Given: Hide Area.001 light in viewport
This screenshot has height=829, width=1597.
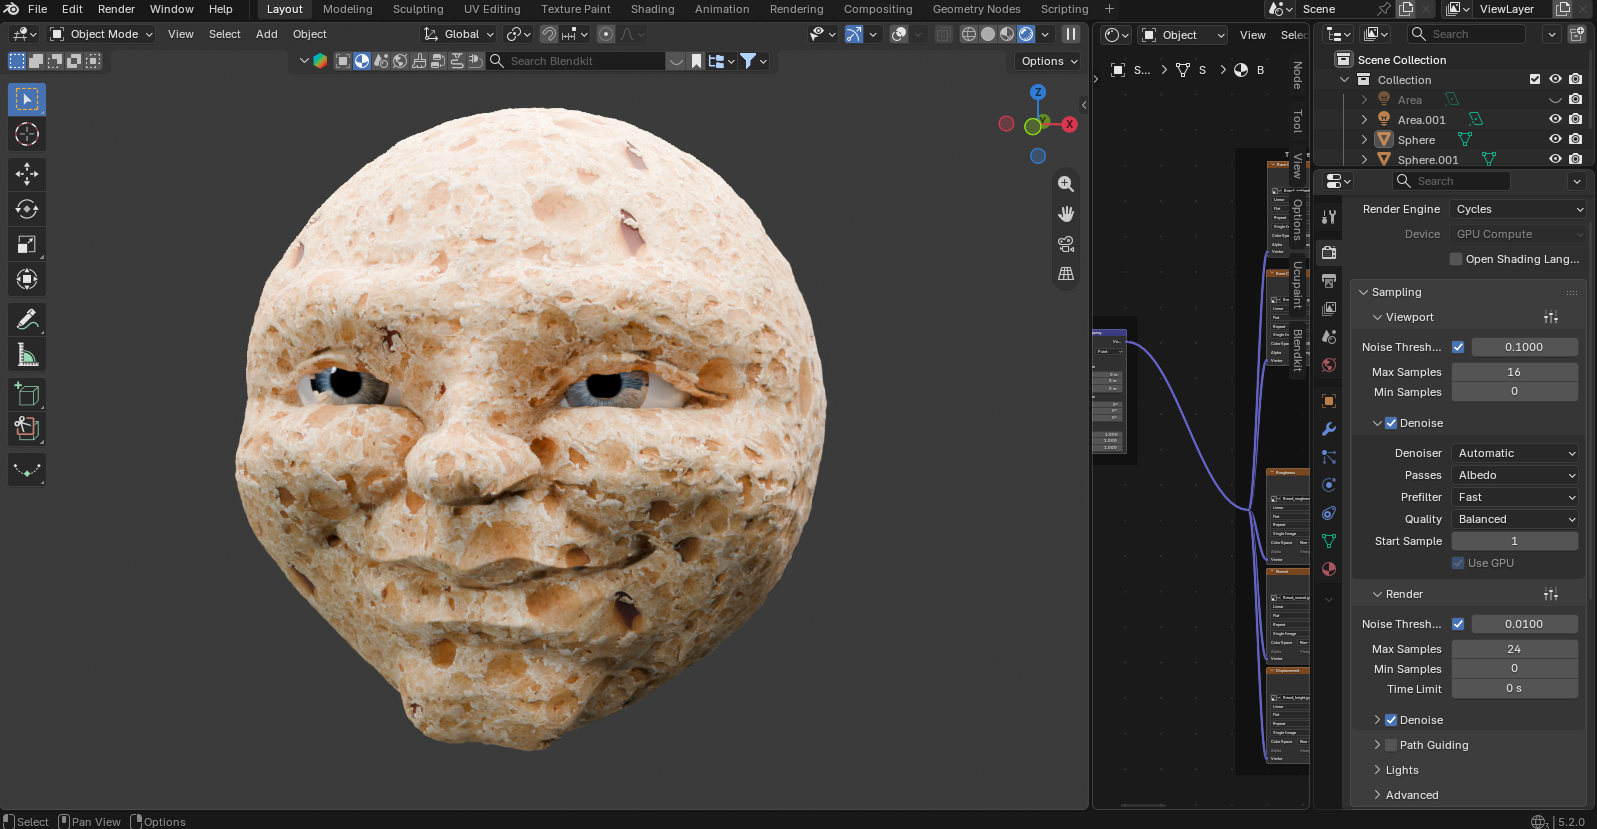Looking at the screenshot, I should [1555, 119].
